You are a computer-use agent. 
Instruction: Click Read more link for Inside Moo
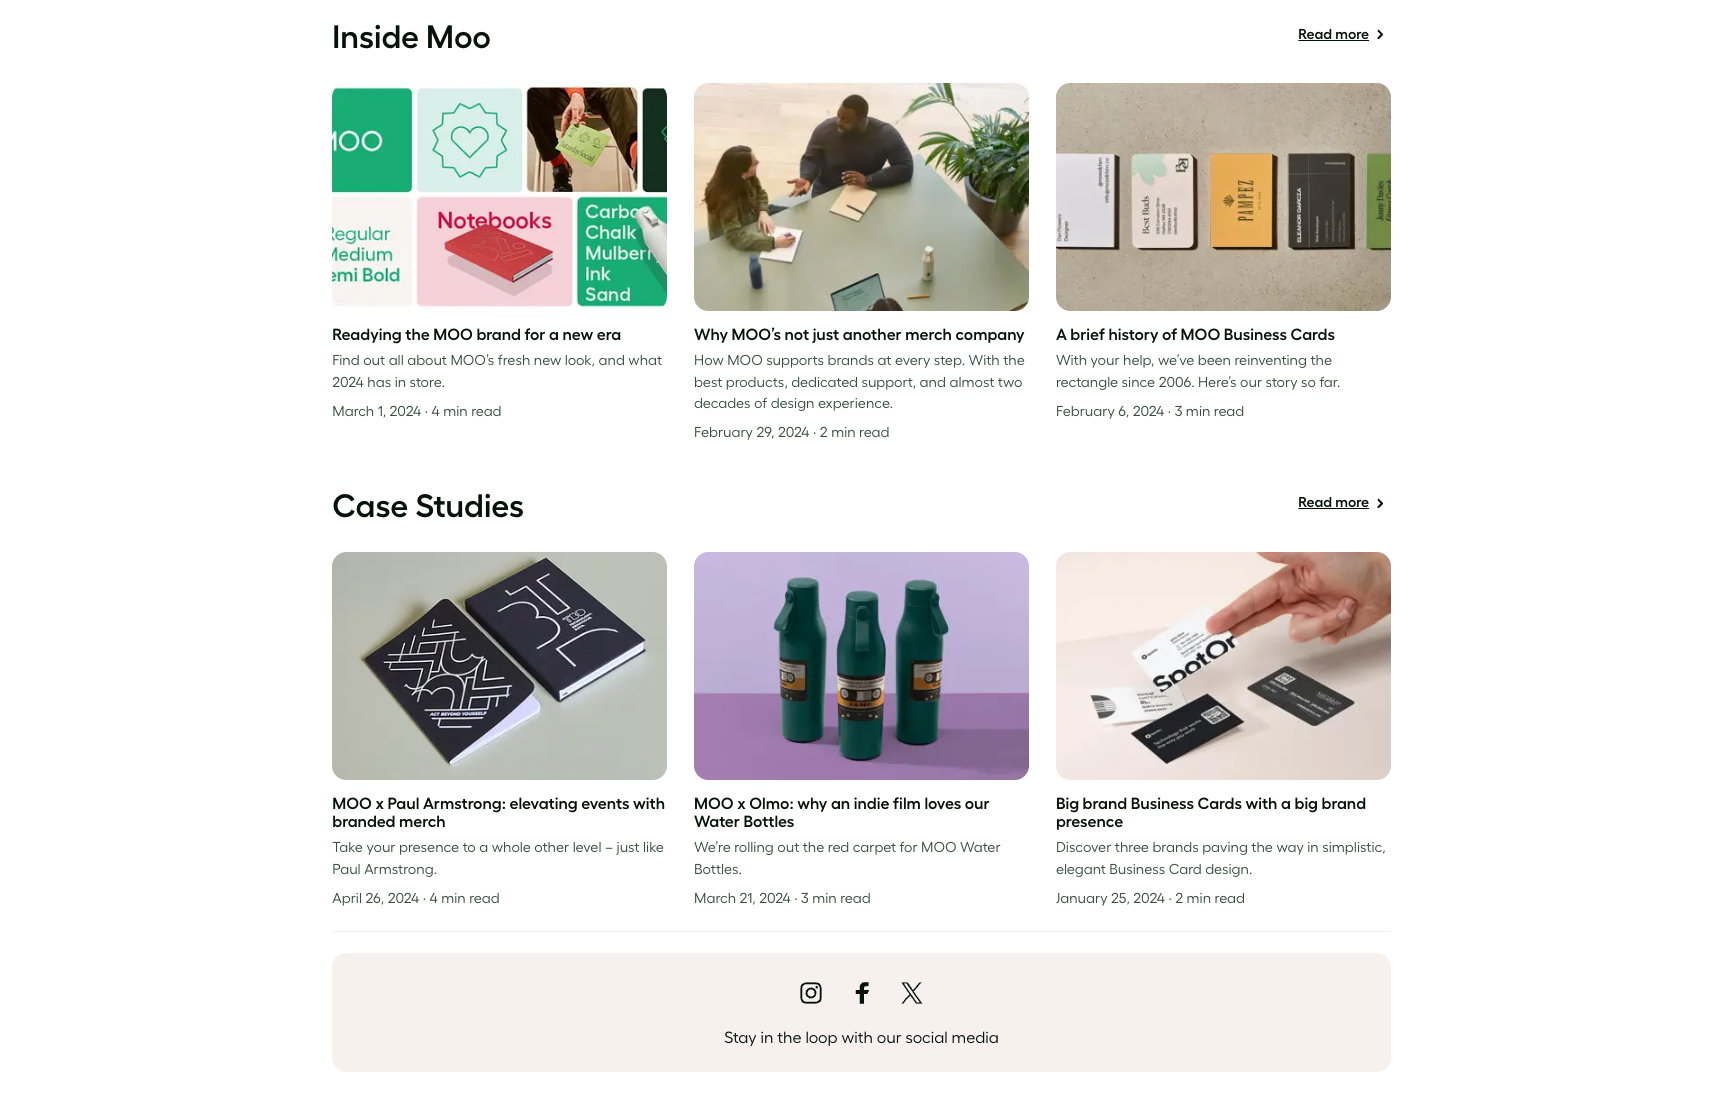tap(1333, 35)
